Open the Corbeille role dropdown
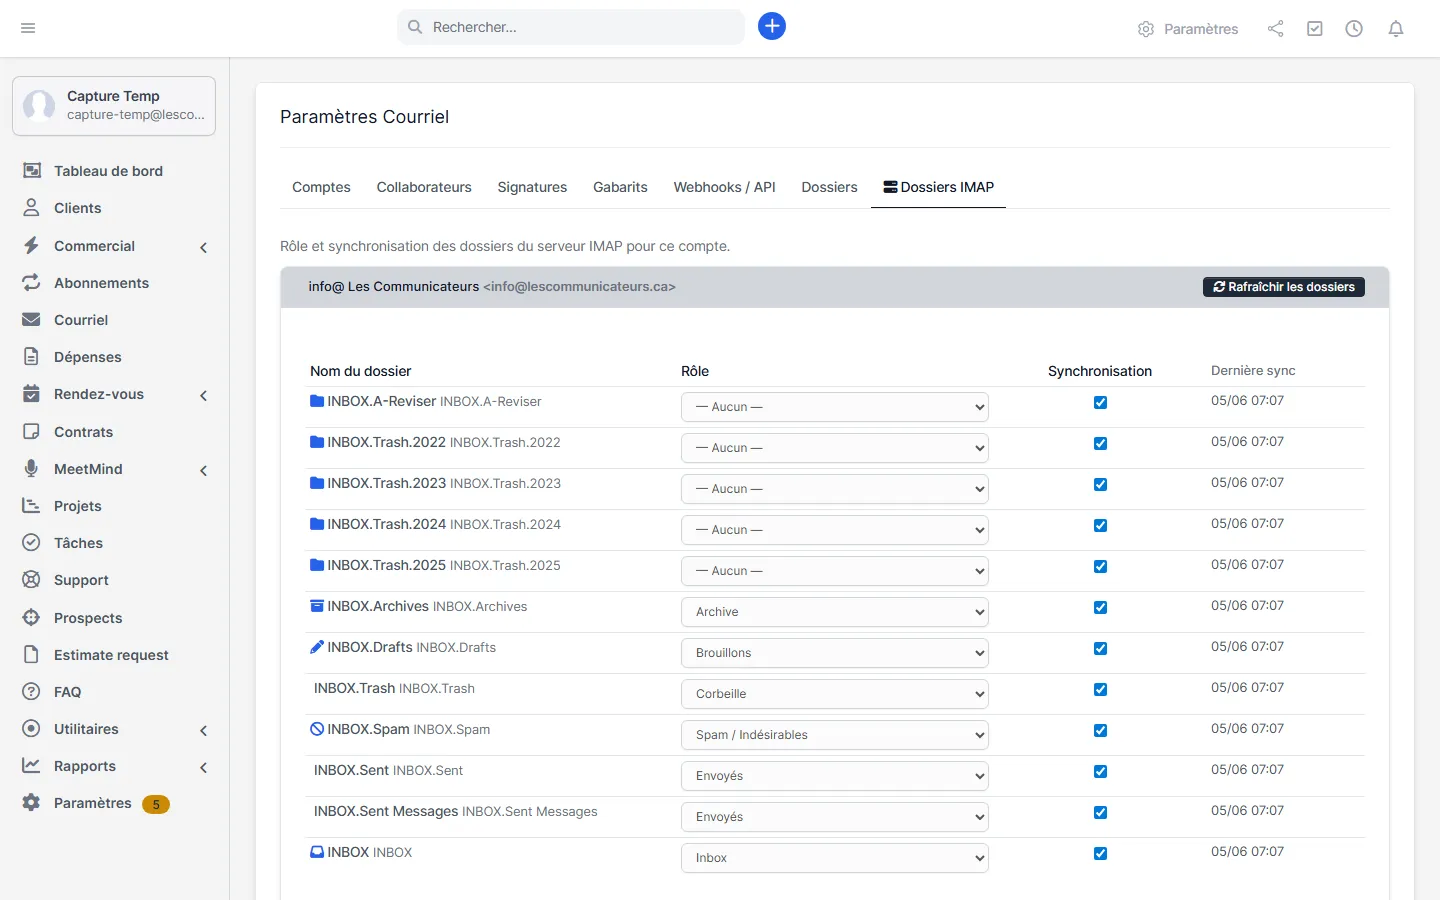 pos(835,694)
